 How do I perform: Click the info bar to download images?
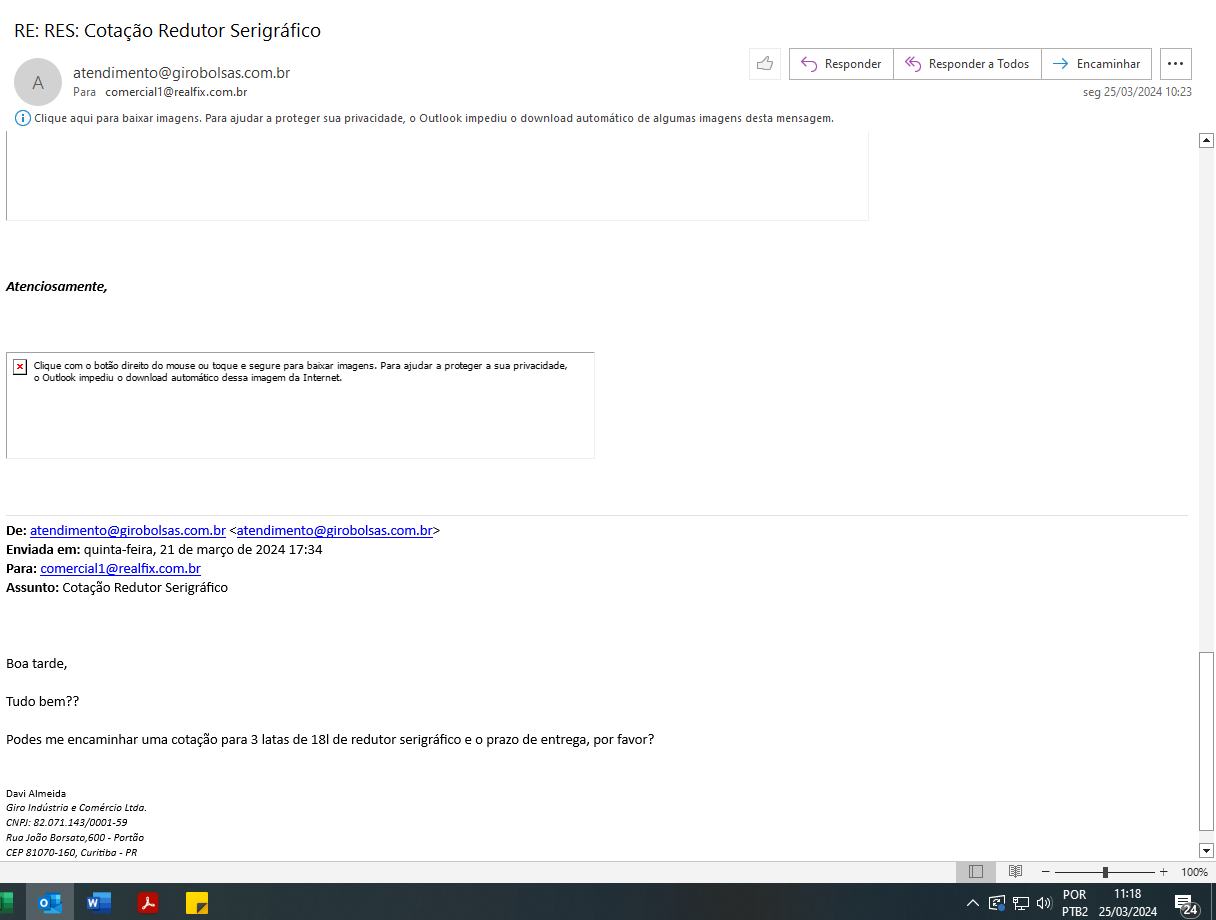tap(433, 118)
